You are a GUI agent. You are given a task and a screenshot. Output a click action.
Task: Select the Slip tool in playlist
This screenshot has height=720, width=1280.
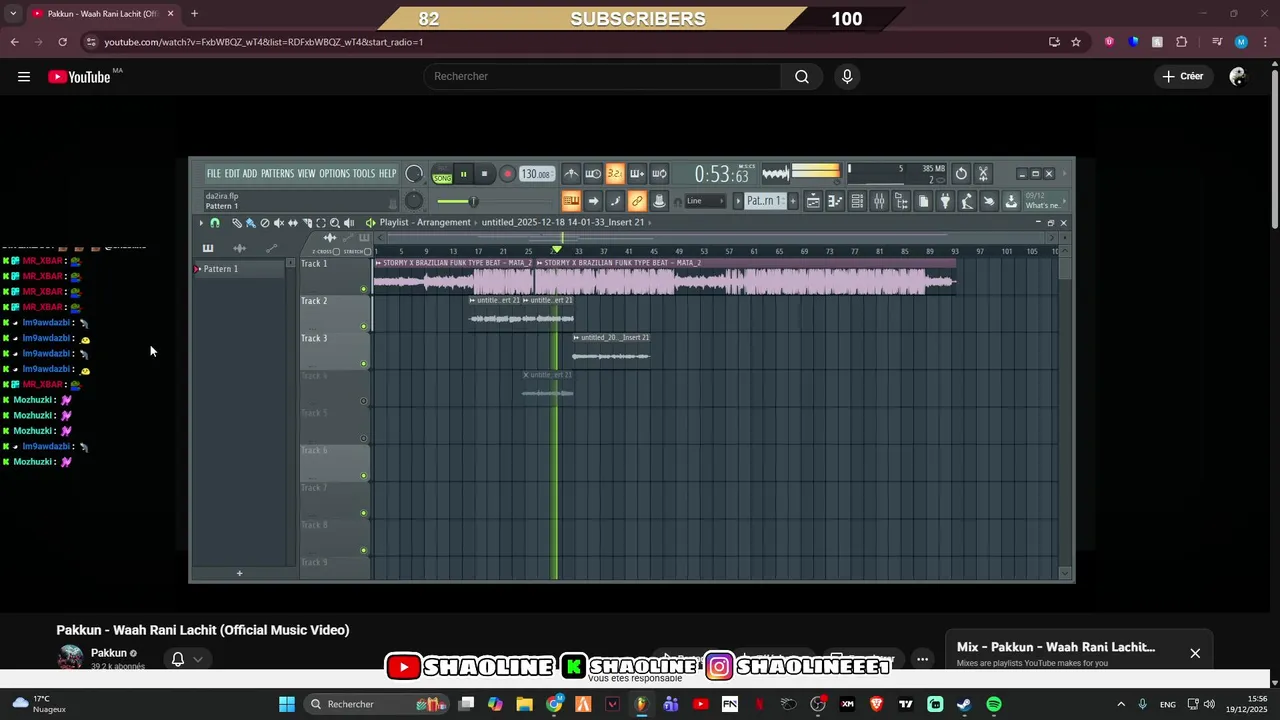pos(293,223)
